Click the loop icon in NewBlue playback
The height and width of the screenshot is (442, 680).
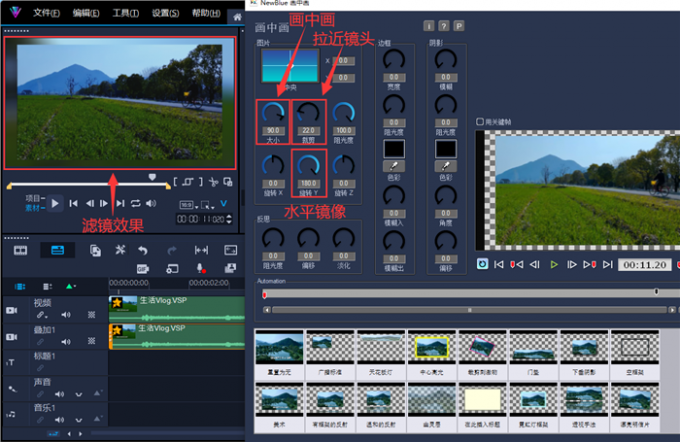[x=482, y=264]
